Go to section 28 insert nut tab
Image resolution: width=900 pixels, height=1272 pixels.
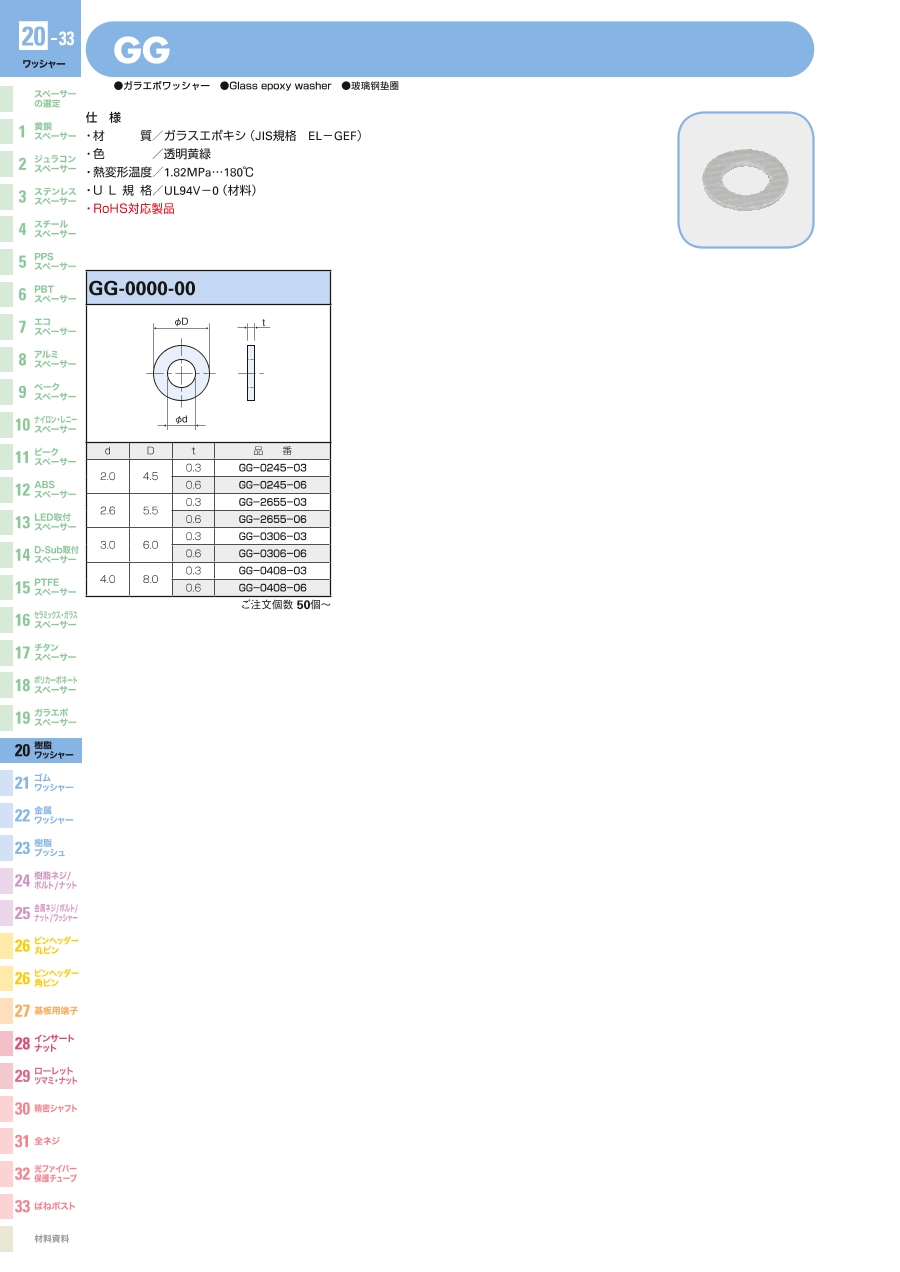pos(41,1043)
